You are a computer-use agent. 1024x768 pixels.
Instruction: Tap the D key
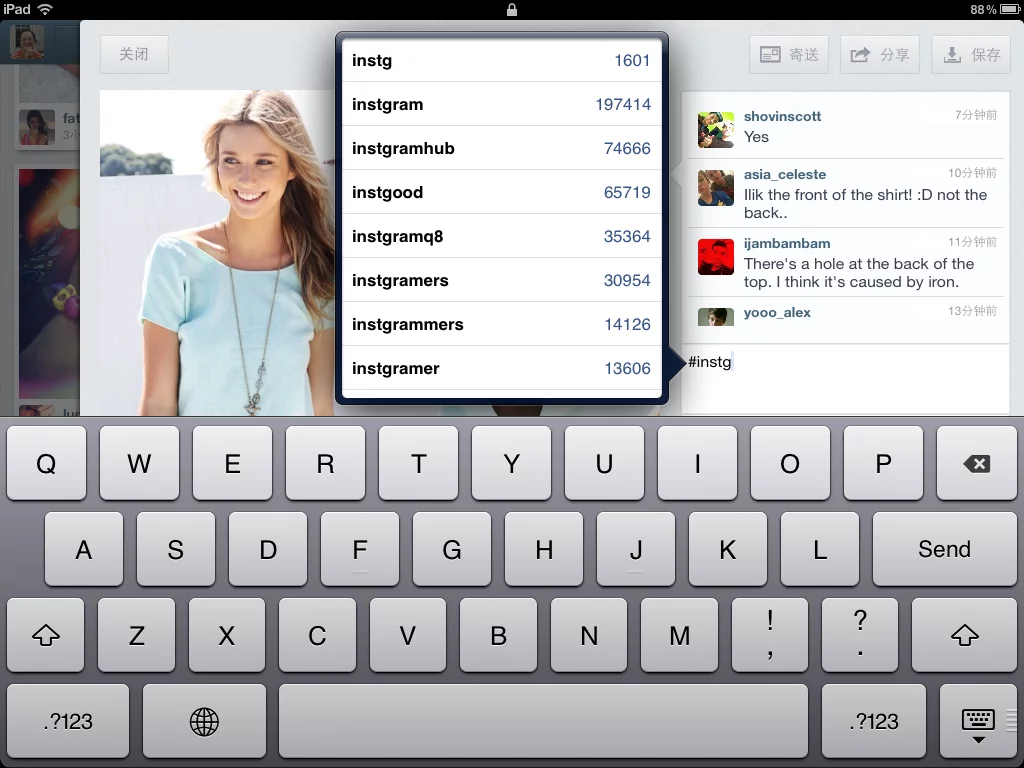(268, 549)
